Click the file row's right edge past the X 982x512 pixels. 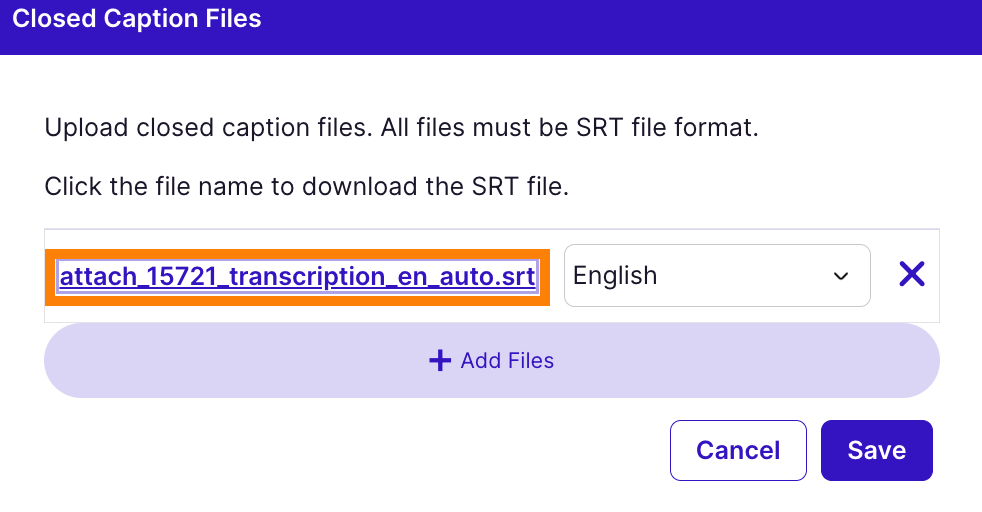click(x=934, y=276)
